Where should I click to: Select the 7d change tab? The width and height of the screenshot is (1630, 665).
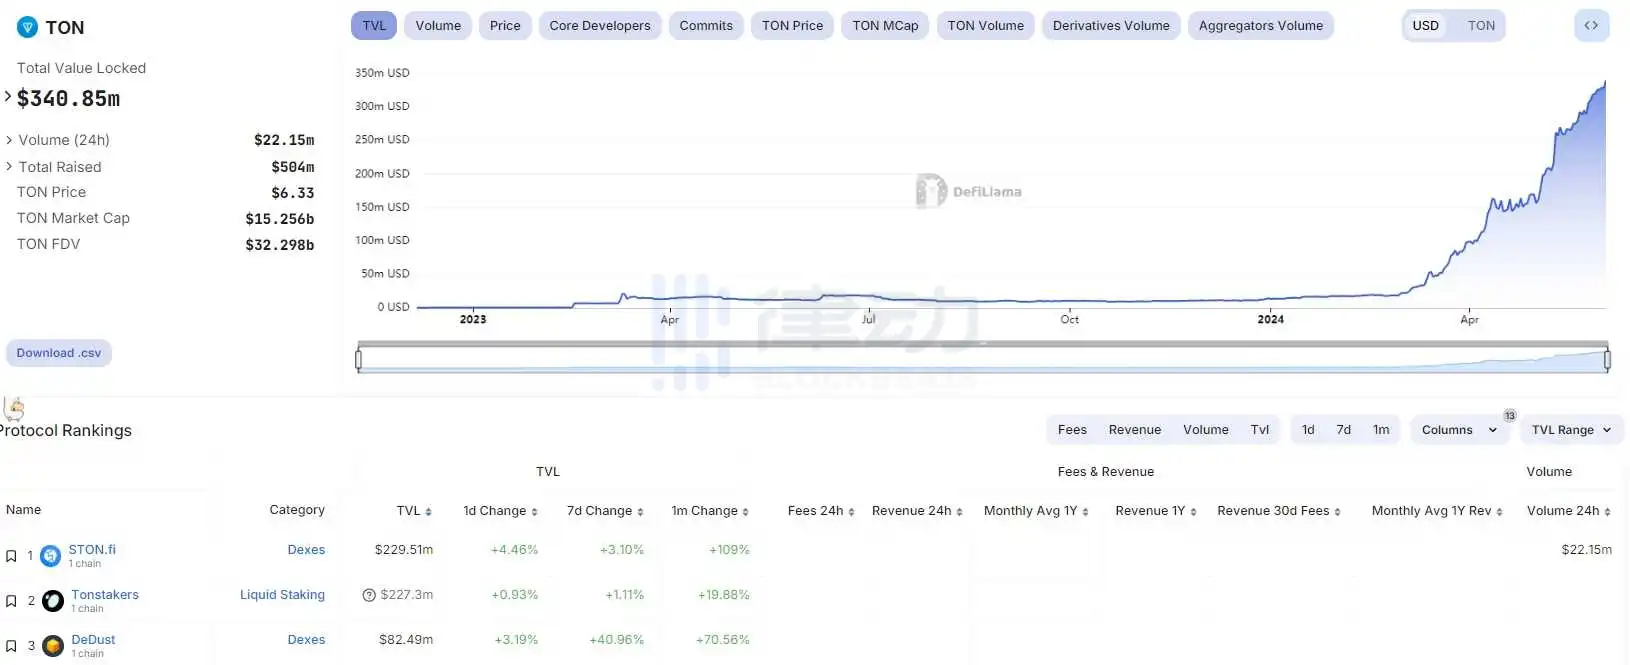[x=1343, y=430]
